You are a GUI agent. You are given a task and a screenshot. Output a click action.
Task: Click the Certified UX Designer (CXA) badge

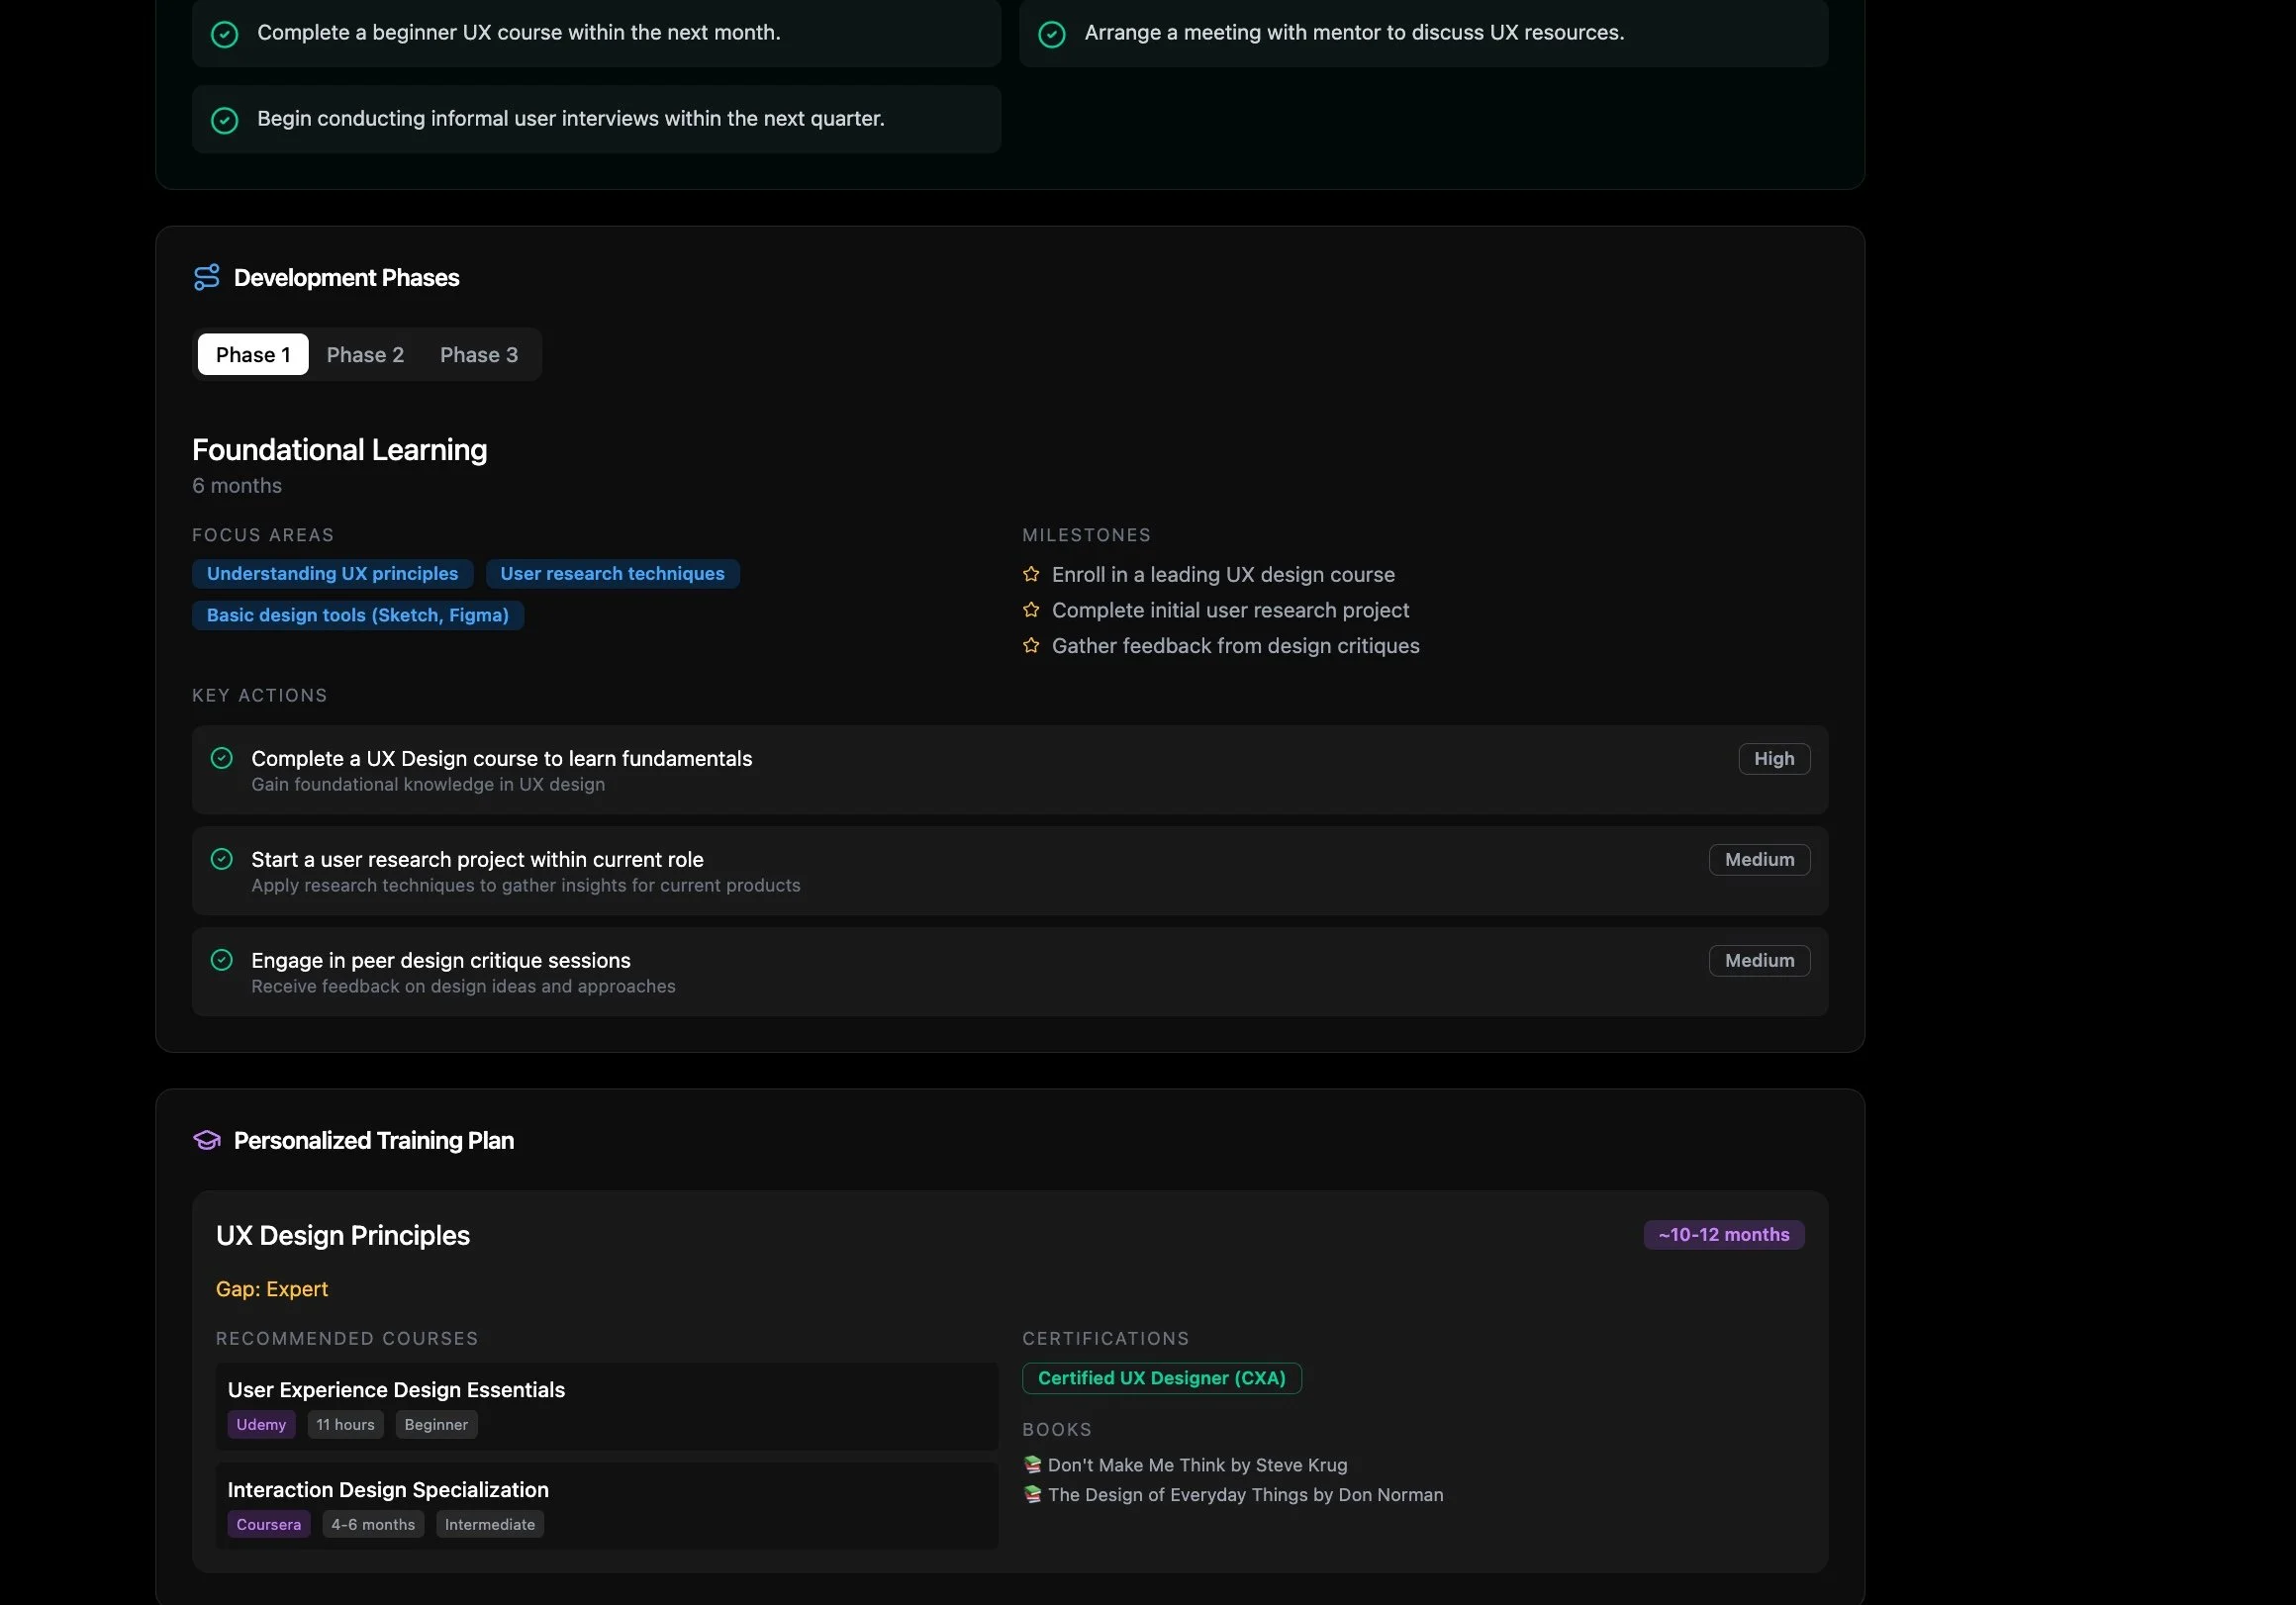click(1161, 1378)
